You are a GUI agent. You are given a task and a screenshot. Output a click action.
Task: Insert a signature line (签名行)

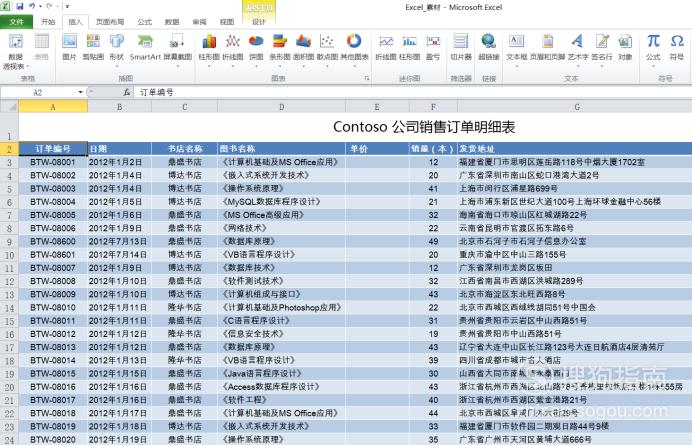point(602,49)
